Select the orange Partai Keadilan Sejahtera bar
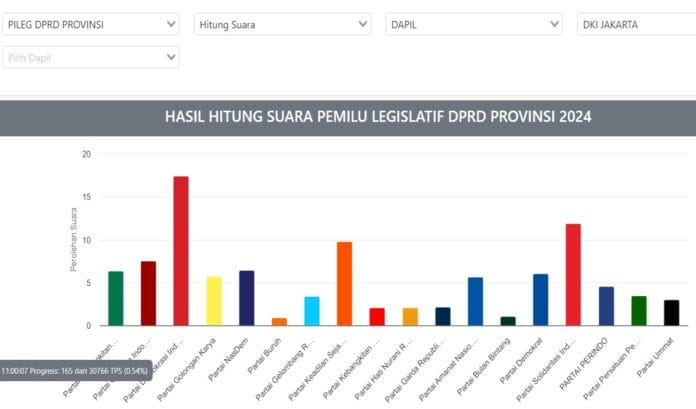696x409 pixels. (344, 283)
